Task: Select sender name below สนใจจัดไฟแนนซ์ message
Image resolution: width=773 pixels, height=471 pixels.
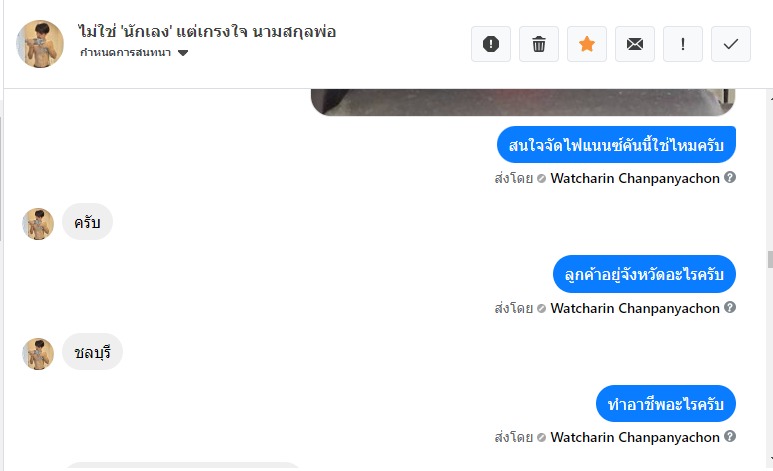Action: (x=635, y=178)
